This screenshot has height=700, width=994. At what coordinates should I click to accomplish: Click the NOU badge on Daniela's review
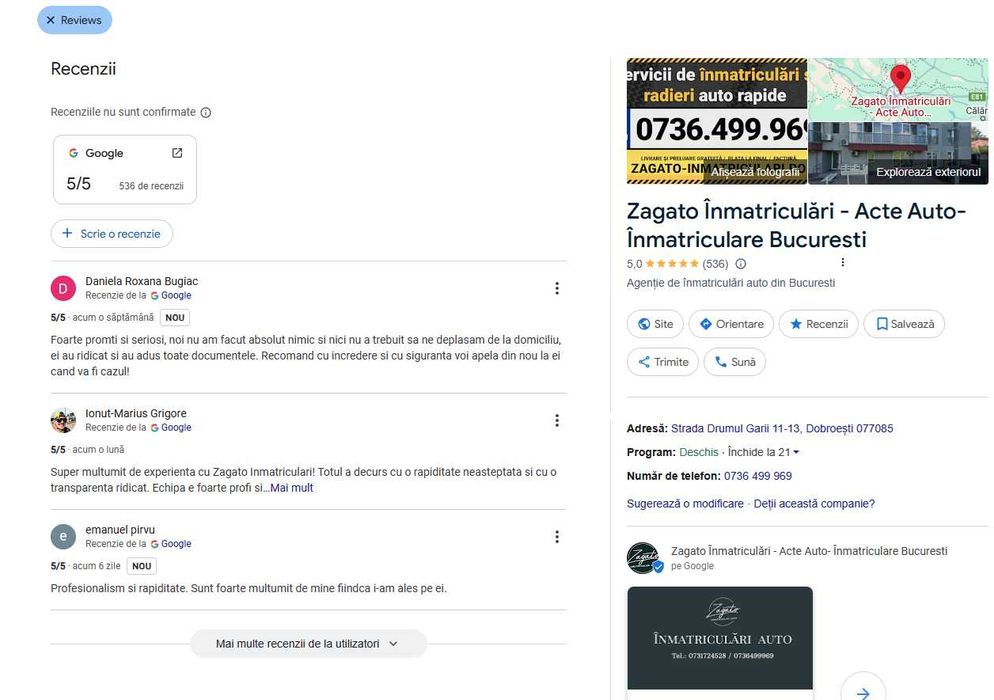point(175,318)
